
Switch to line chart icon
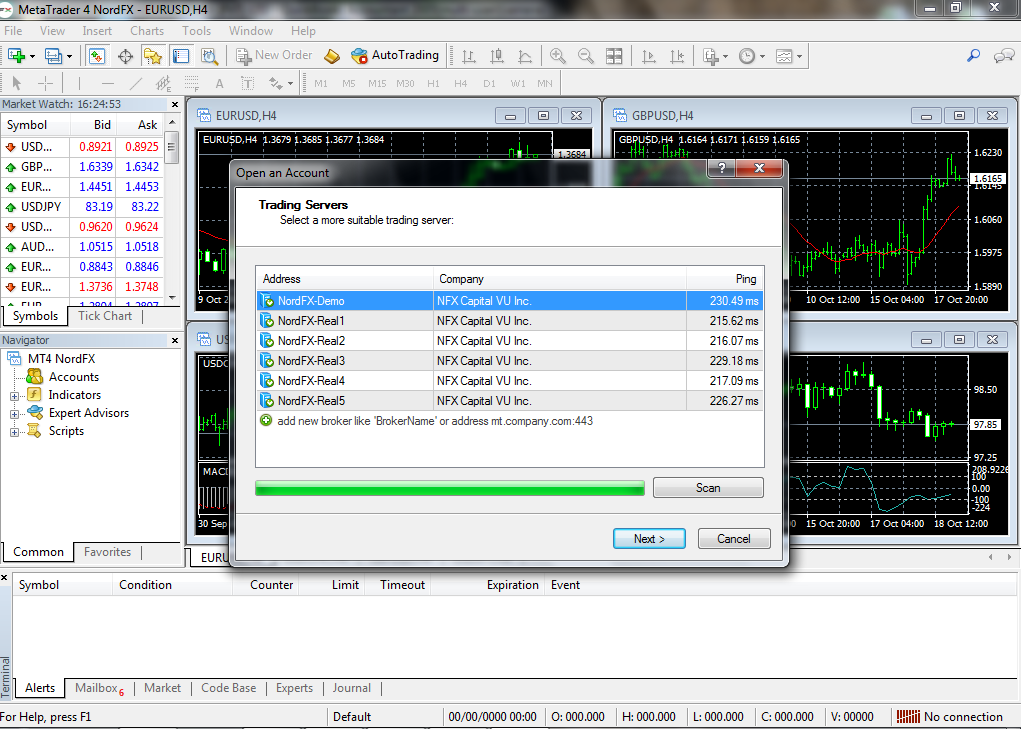525,56
